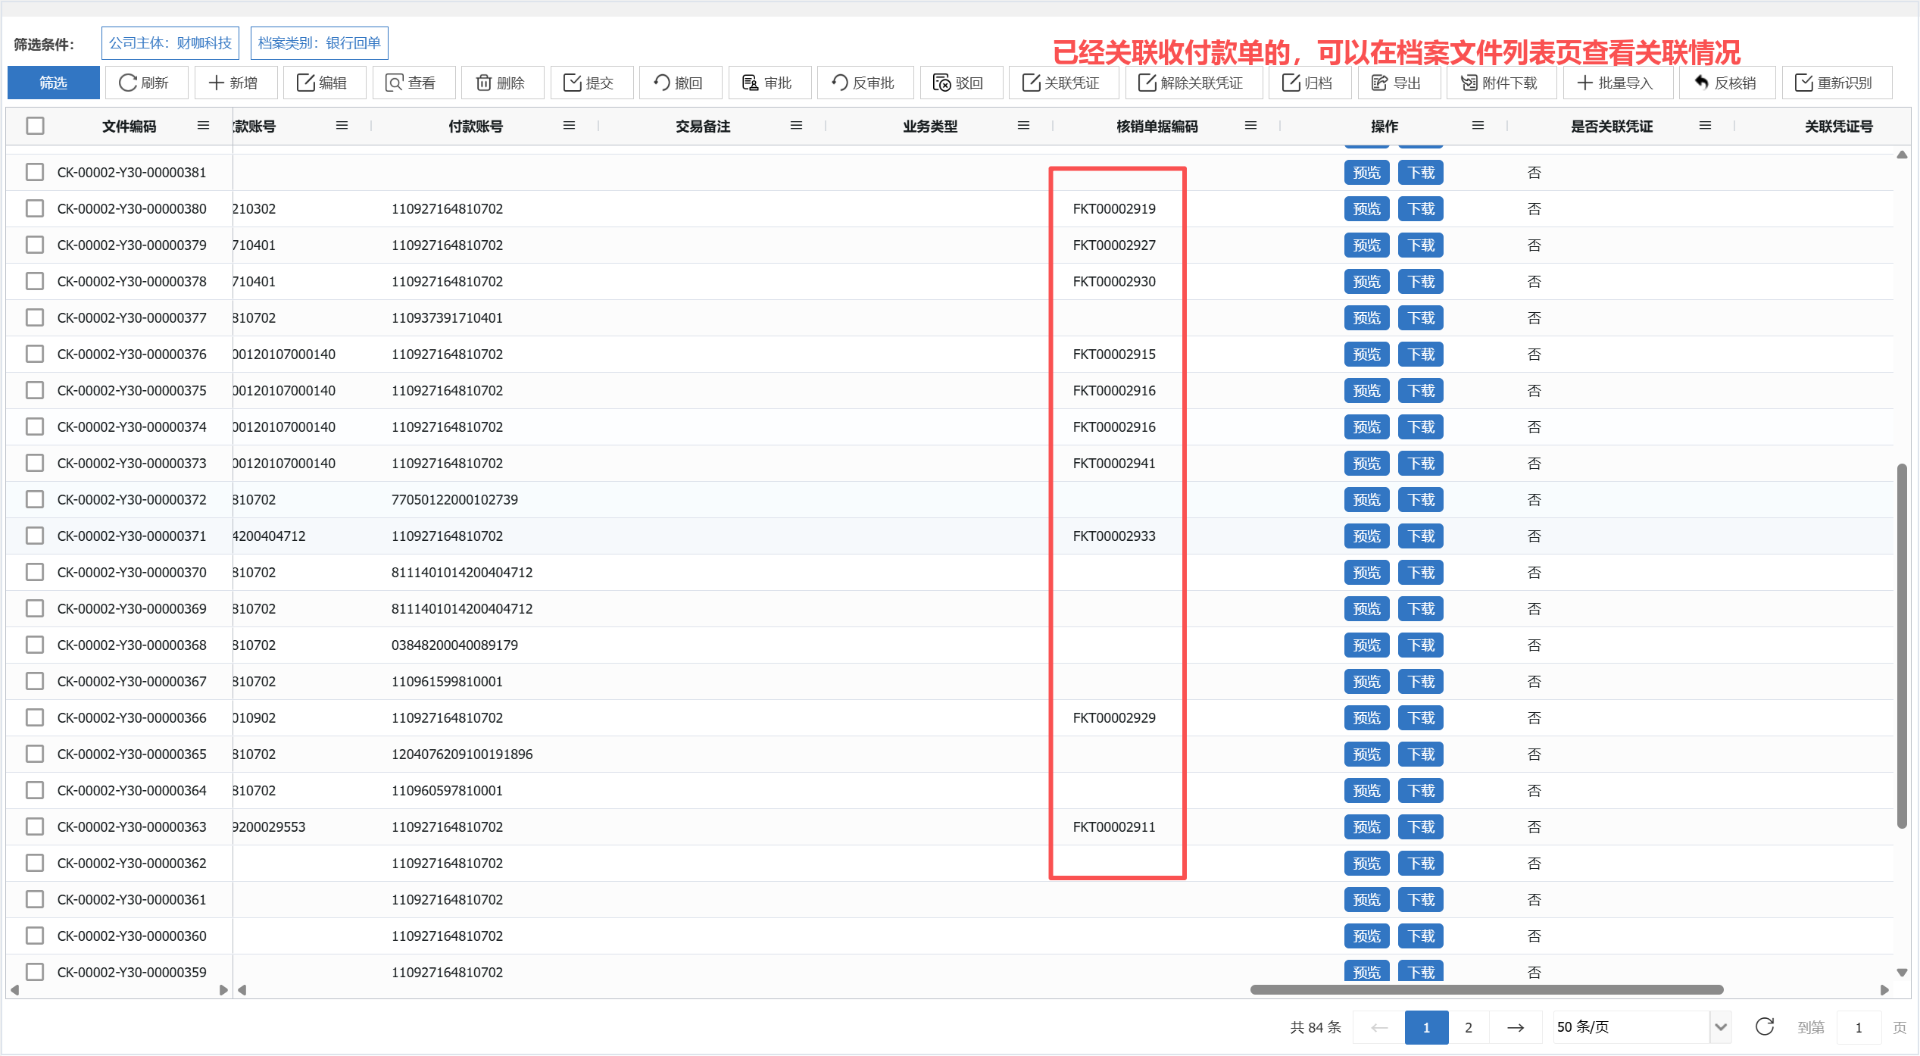Click the blue 筛选 filter button
Image resolution: width=1920 pixels, height=1056 pixels.
[53, 83]
